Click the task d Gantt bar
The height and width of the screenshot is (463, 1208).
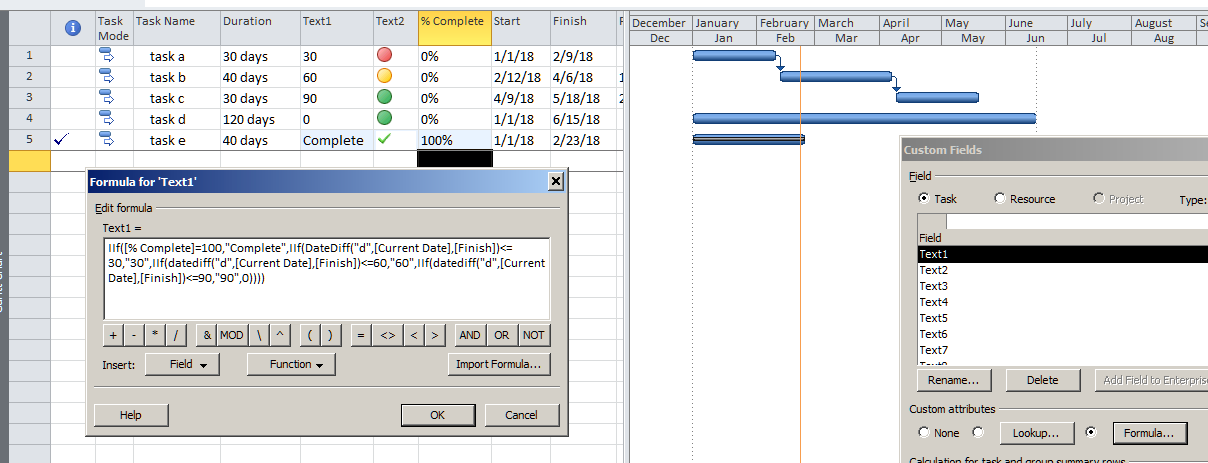[x=864, y=118]
